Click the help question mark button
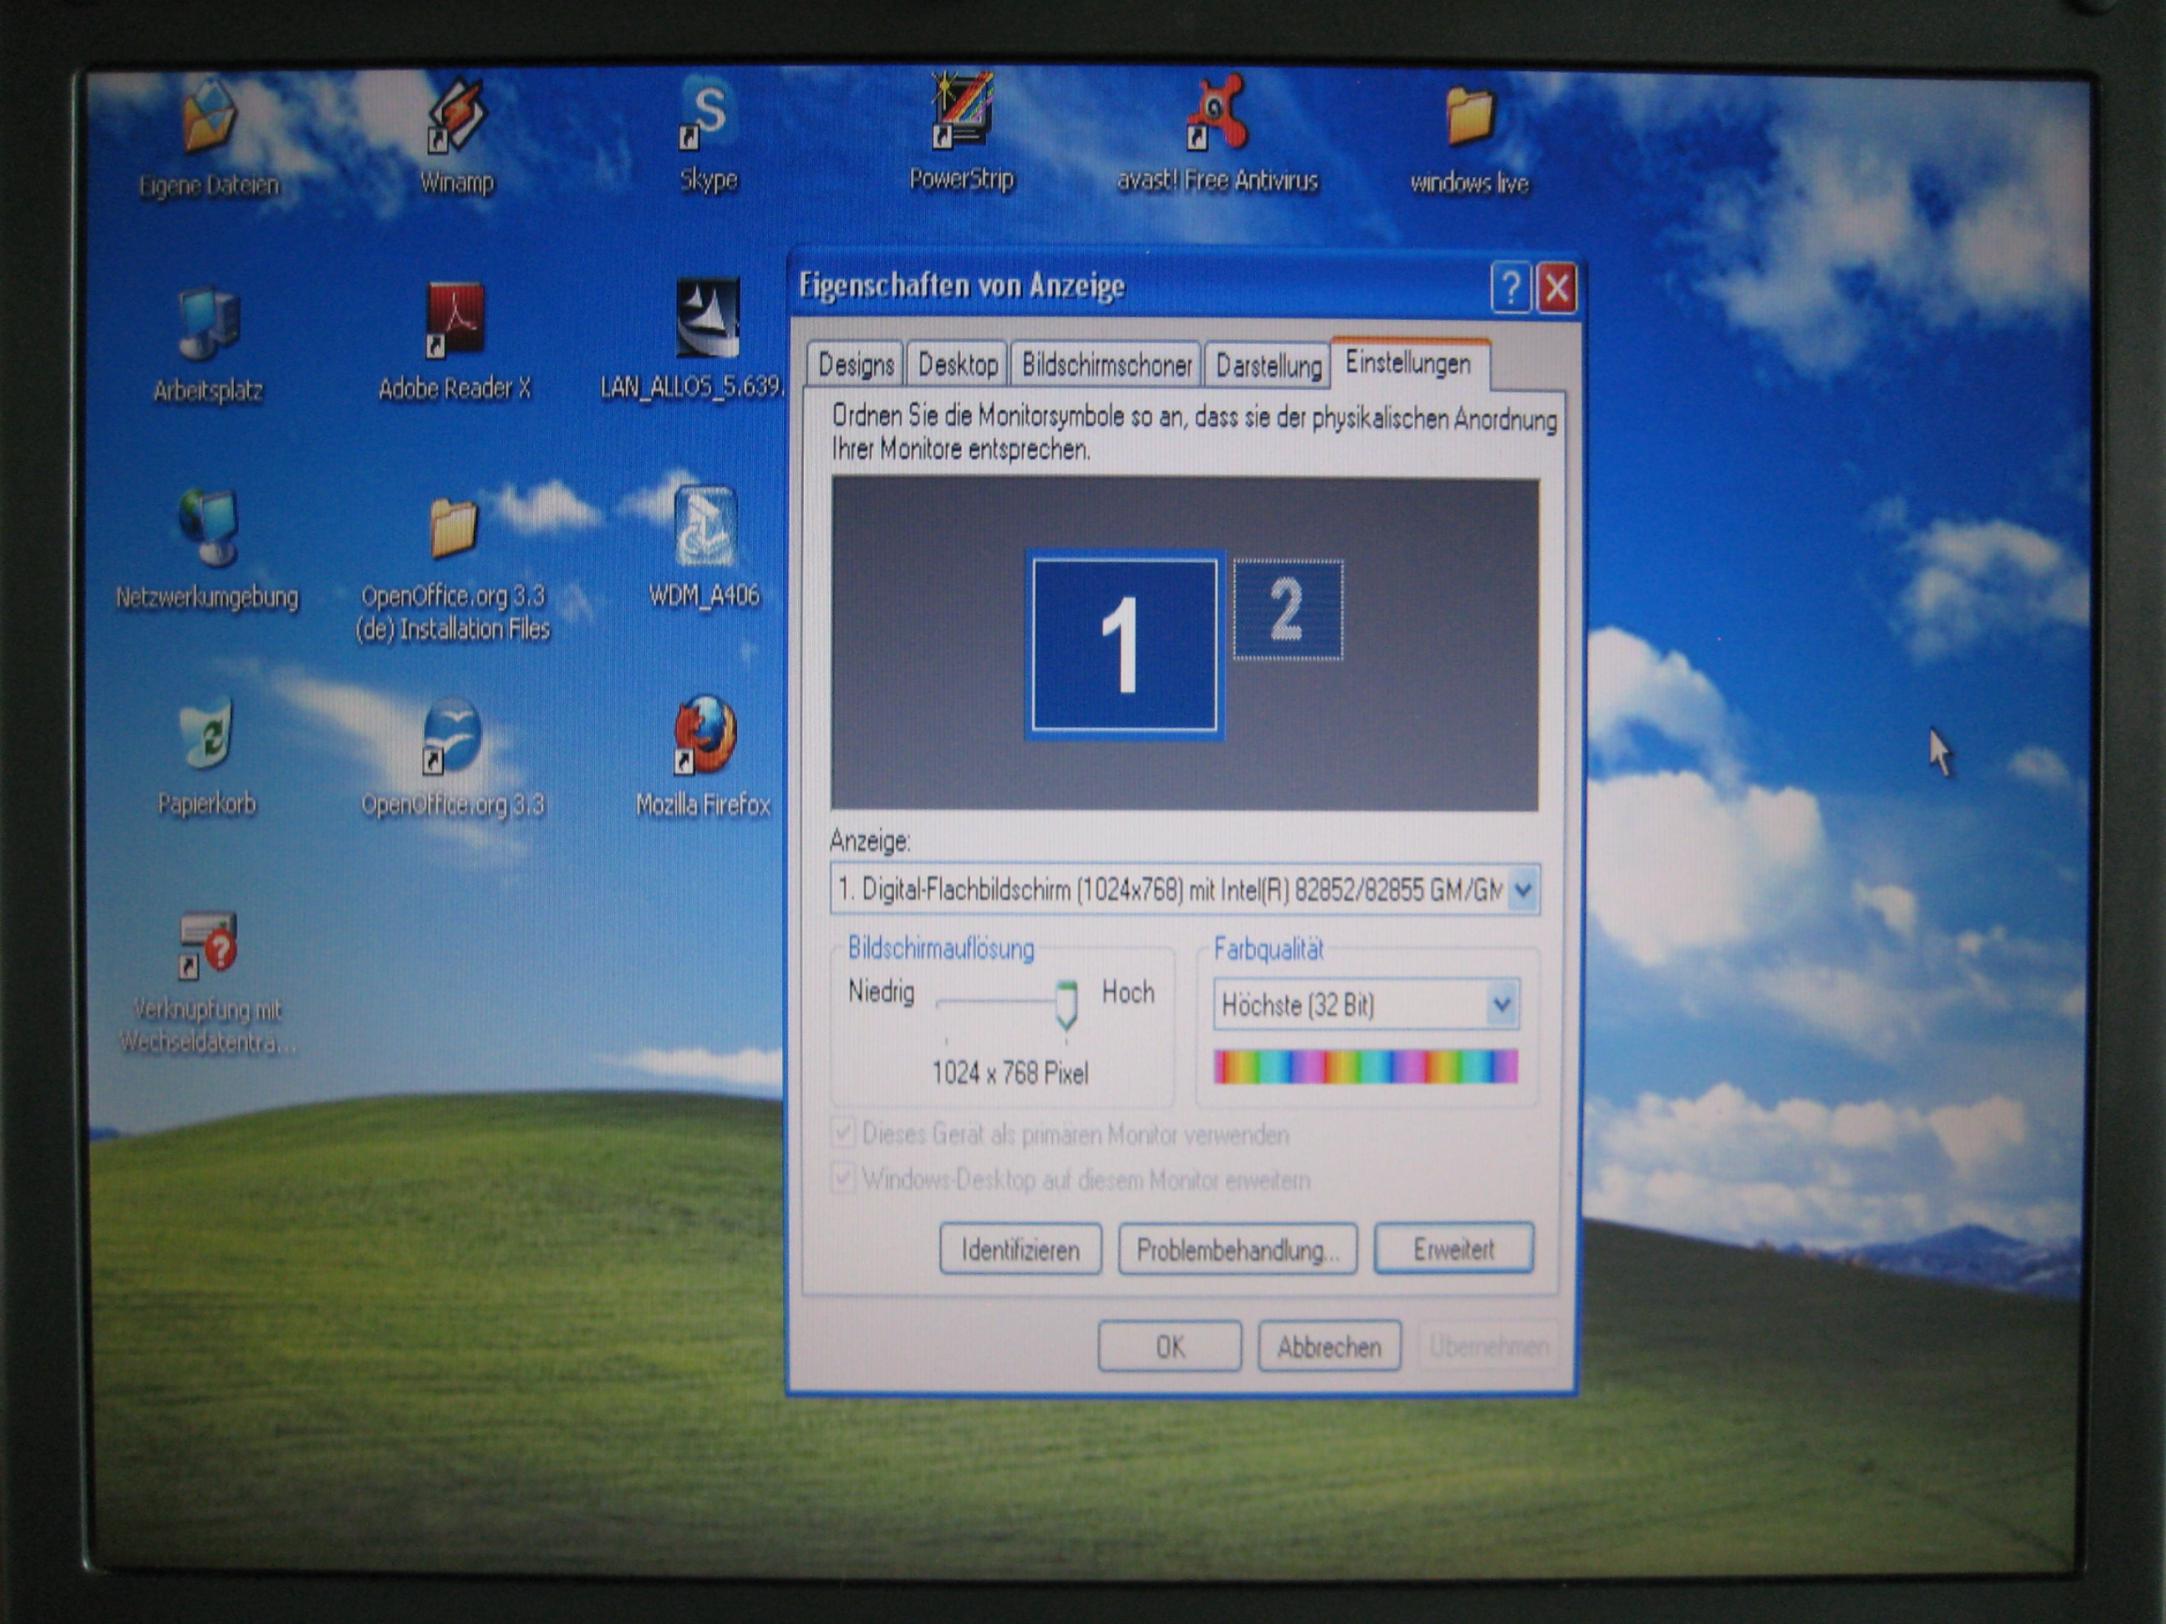The width and height of the screenshot is (2166, 1624). point(1510,288)
